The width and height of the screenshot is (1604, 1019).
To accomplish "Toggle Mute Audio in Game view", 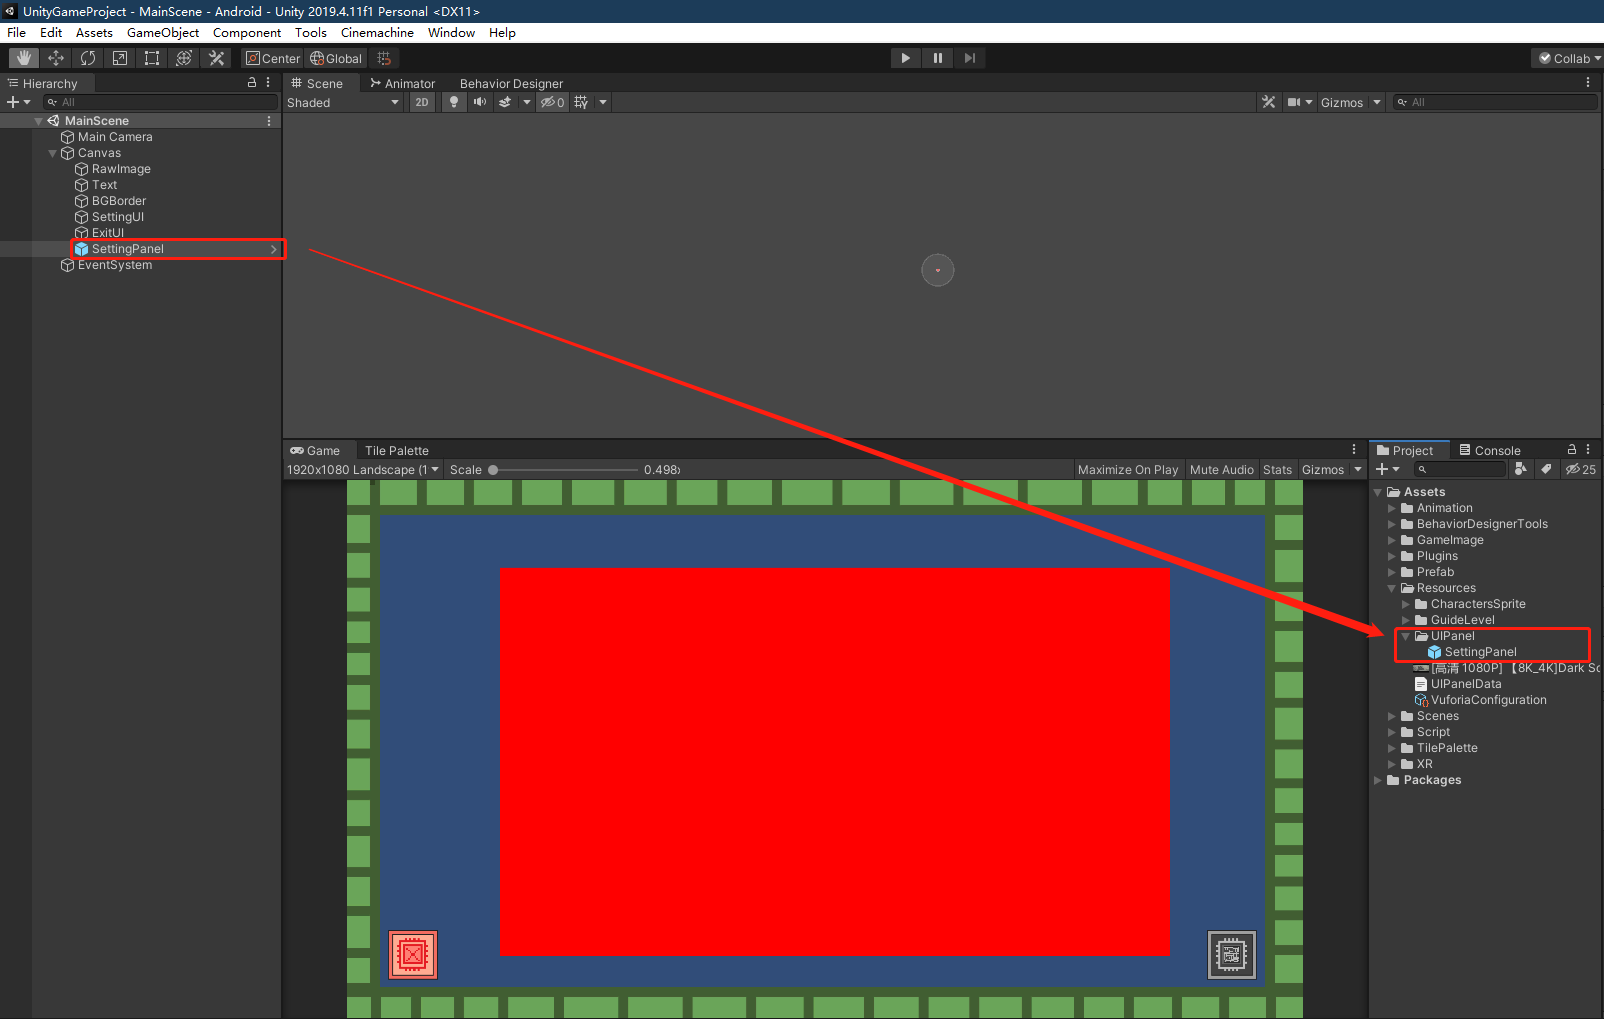I will point(1221,469).
